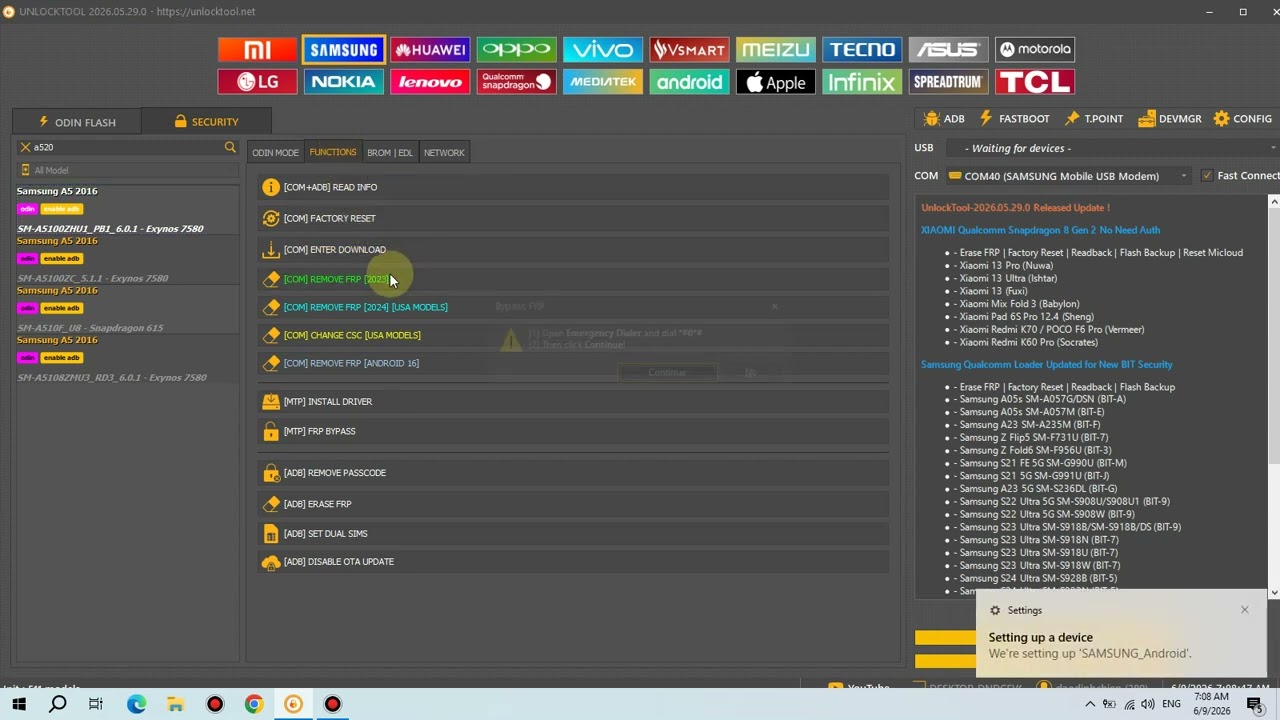Select the Lenovo brand logo

click(x=430, y=82)
